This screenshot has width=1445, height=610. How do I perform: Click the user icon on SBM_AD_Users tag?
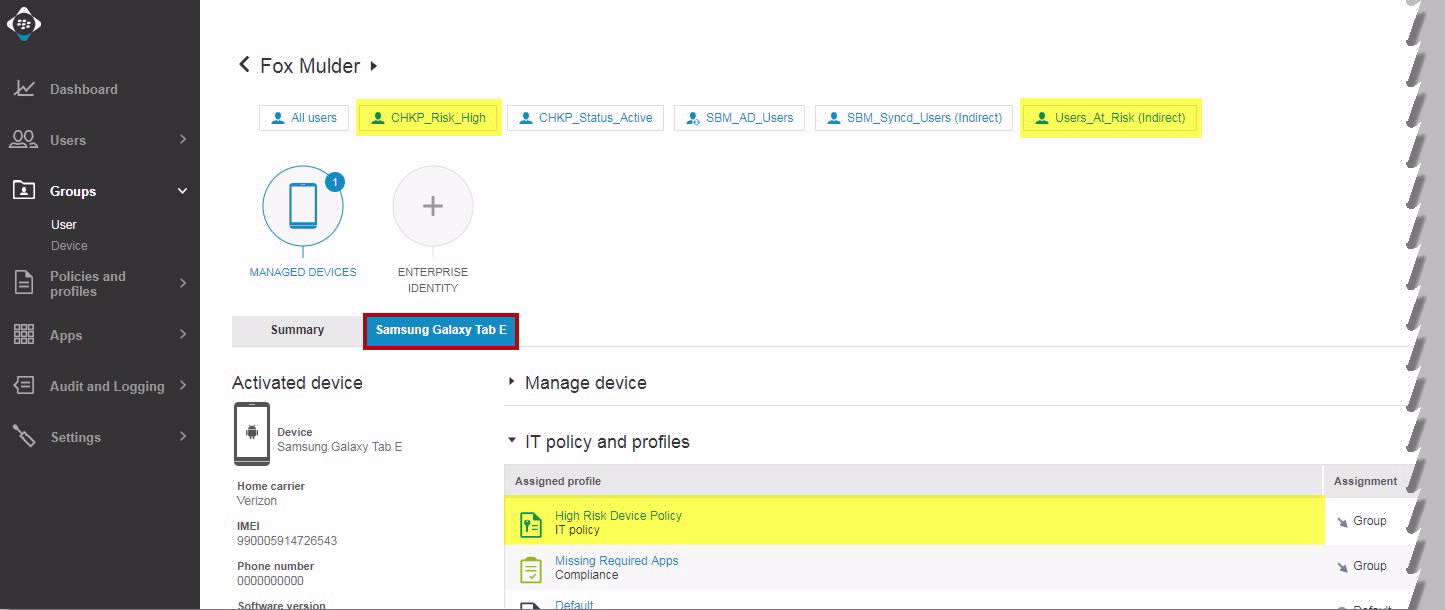coord(693,118)
